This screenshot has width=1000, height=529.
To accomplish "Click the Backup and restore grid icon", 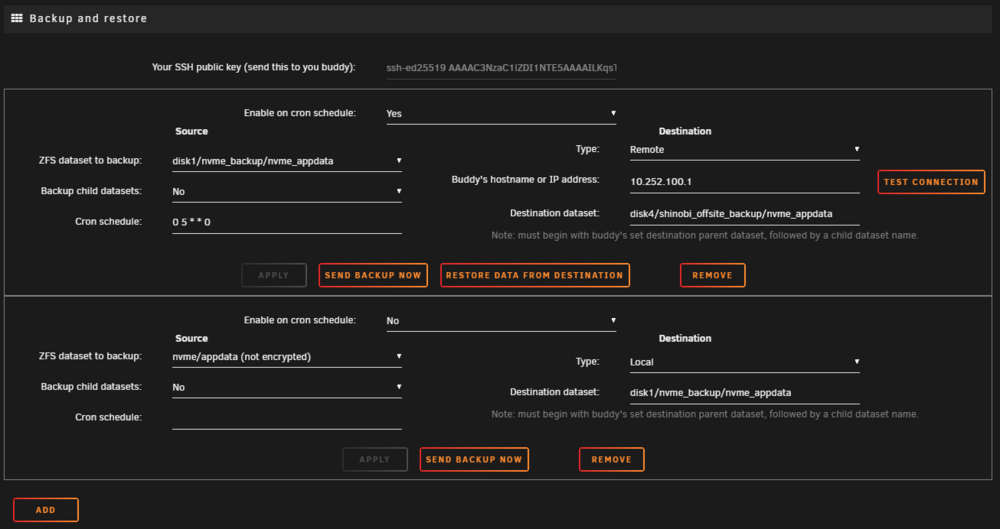I will [x=17, y=19].
